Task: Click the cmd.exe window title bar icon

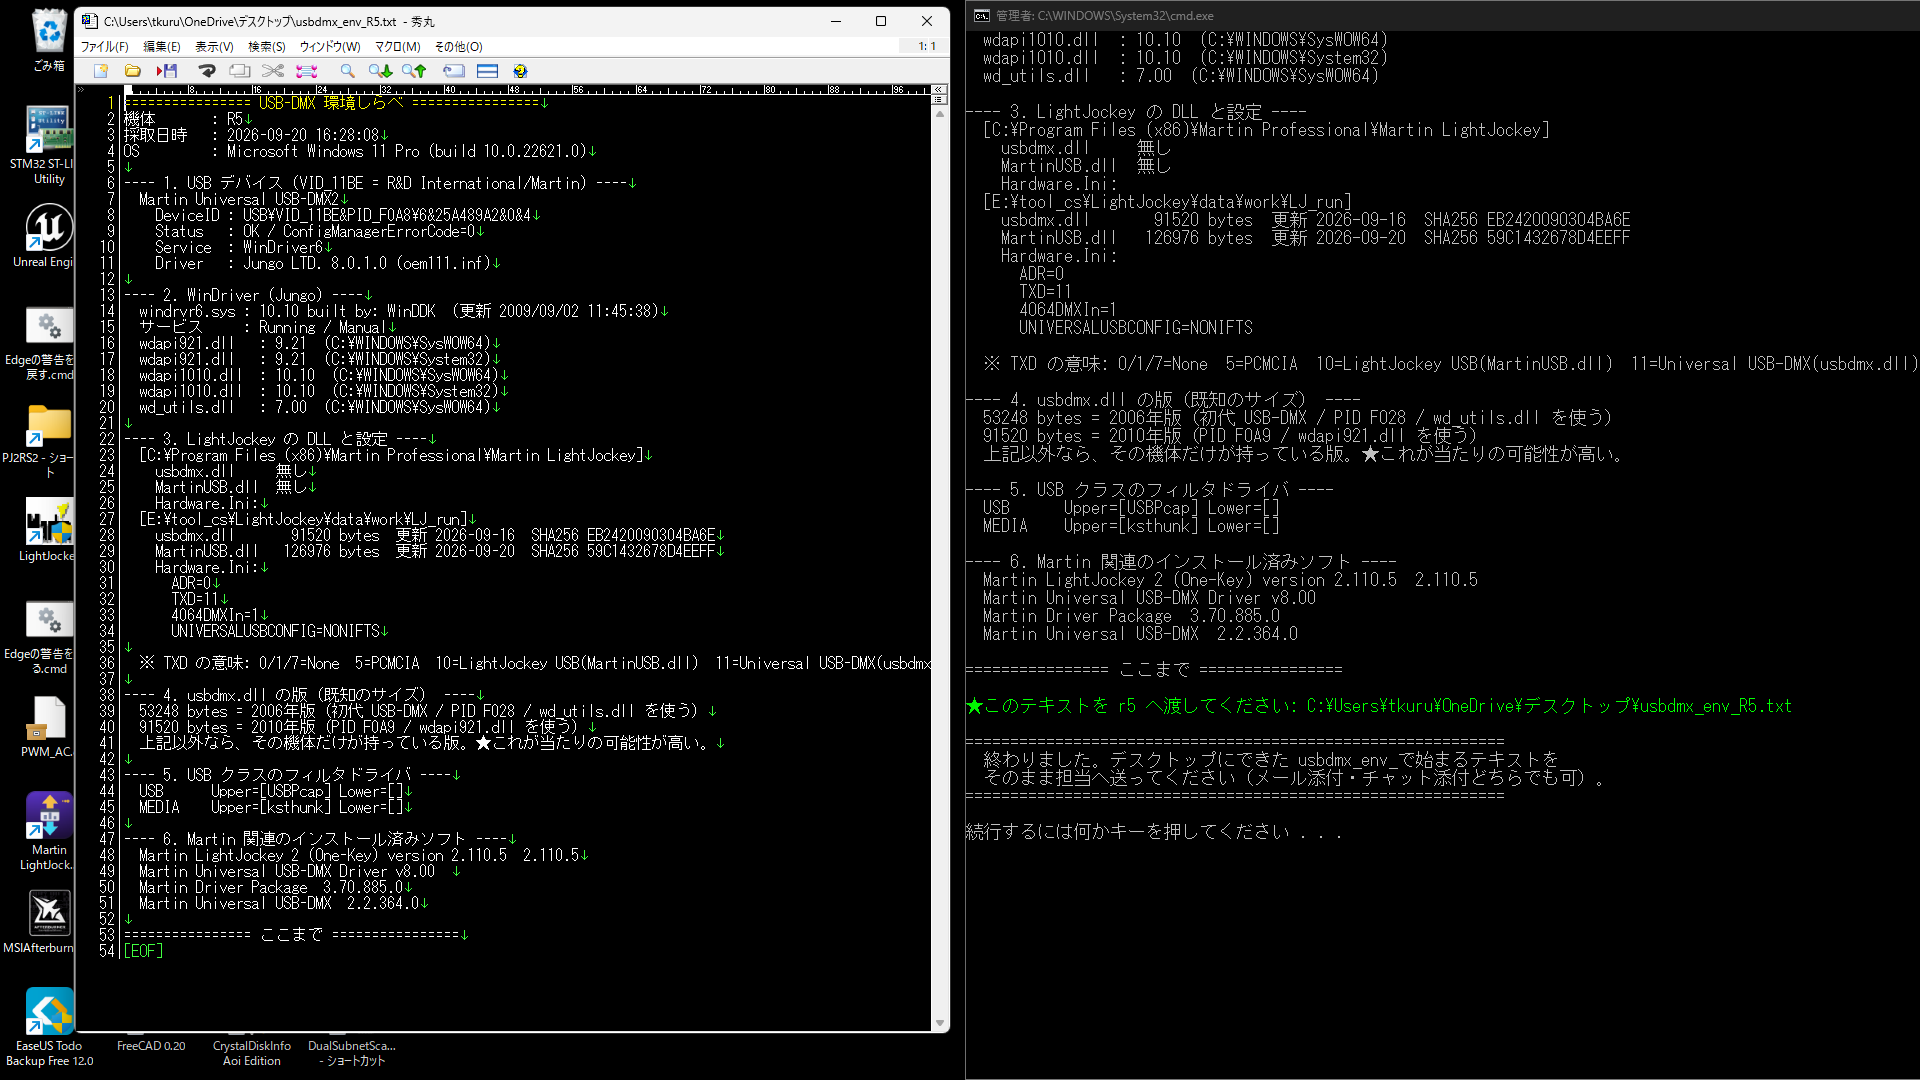Action: pos(981,15)
